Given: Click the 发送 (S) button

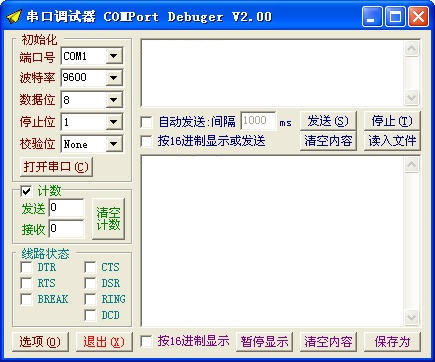Looking at the screenshot, I should [x=328, y=121].
